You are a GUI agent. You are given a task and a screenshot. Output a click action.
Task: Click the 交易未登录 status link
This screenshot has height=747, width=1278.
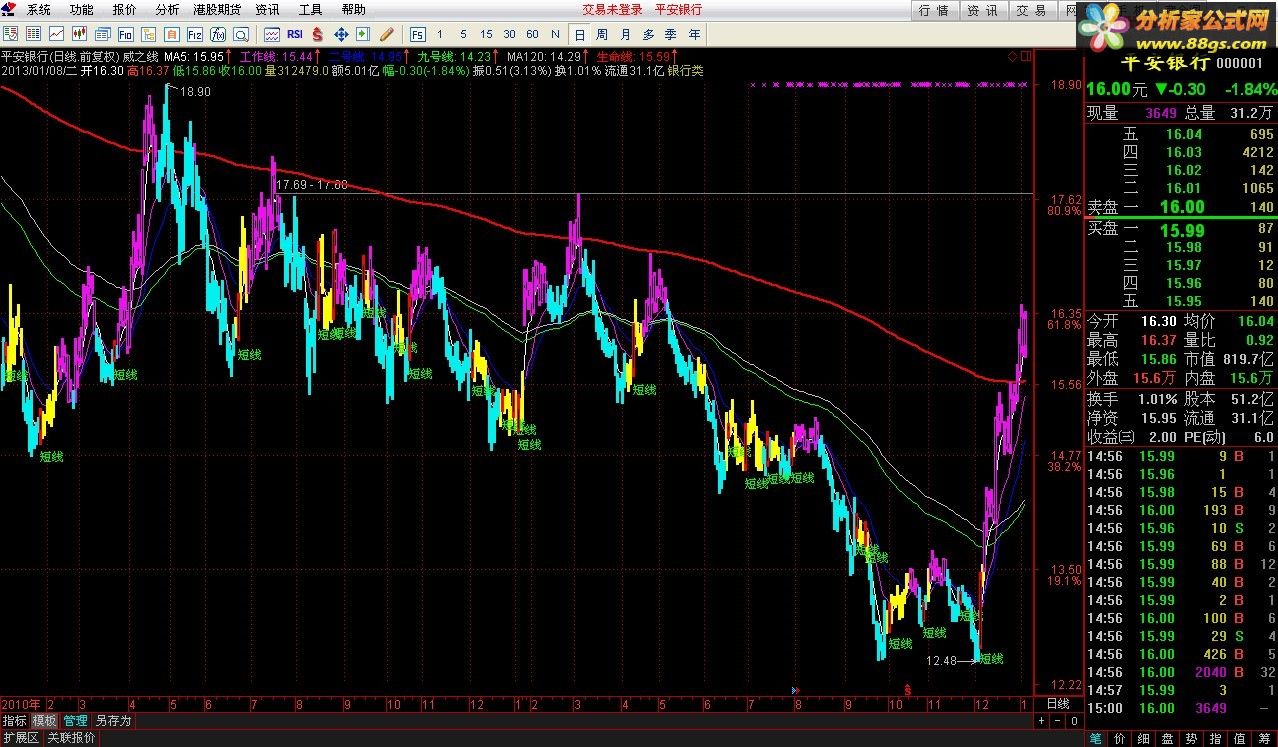[612, 9]
